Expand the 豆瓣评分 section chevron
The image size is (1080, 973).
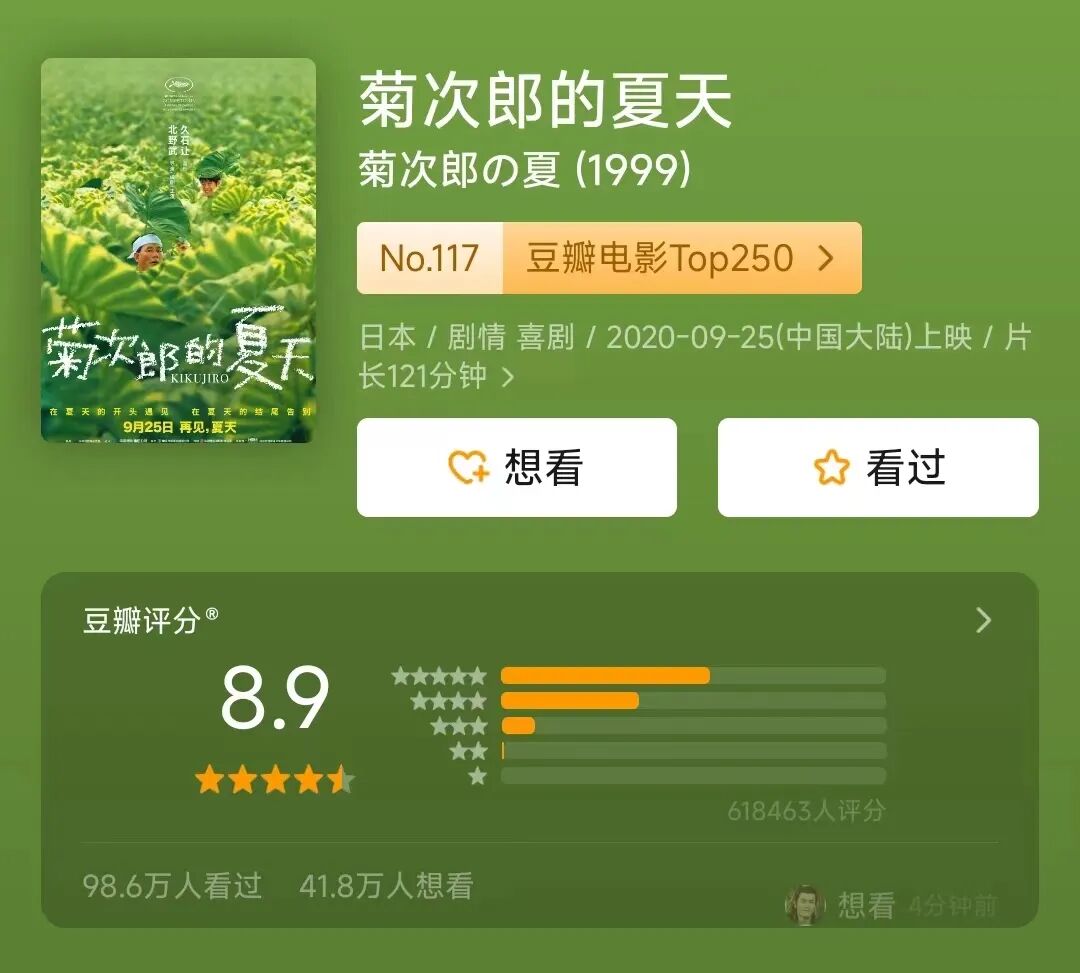coord(984,620)
